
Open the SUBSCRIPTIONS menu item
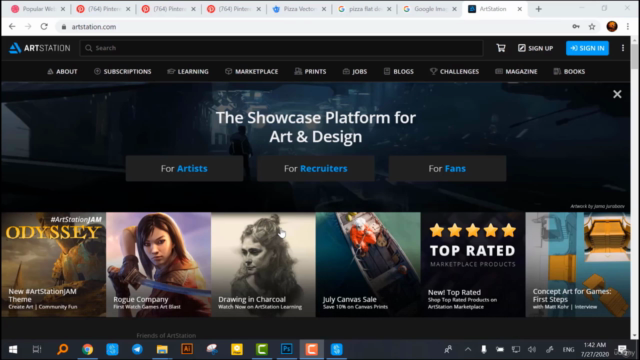point(122,71)
